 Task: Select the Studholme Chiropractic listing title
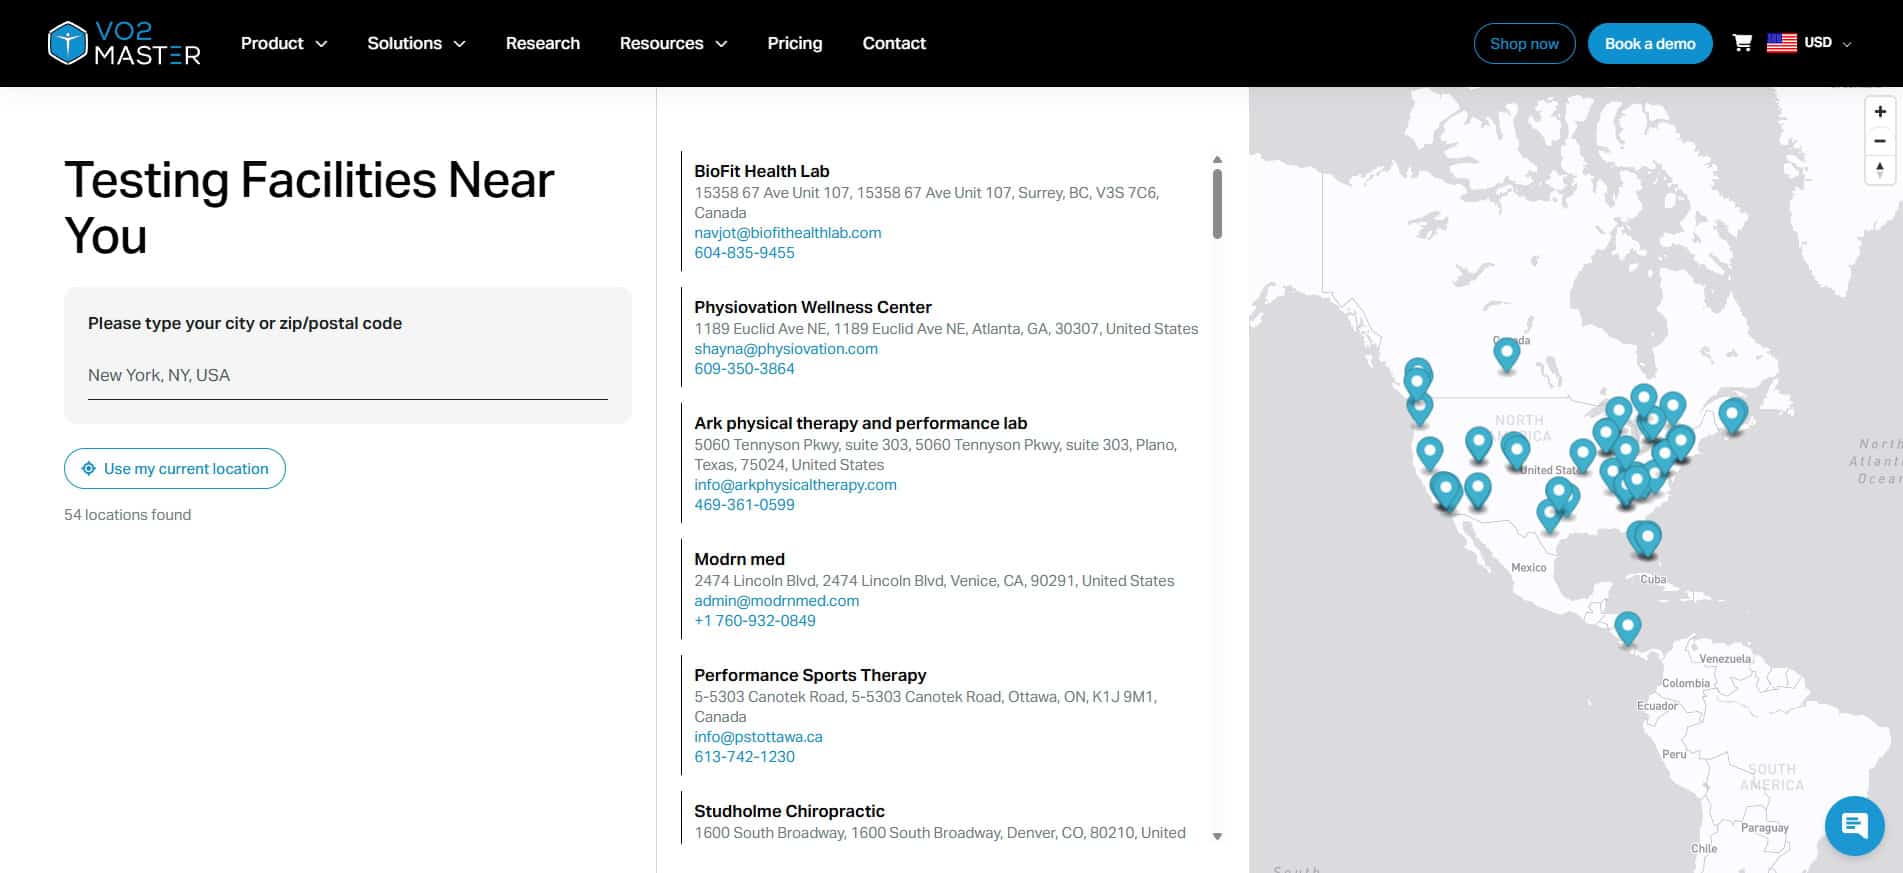[x=789, y=811]
